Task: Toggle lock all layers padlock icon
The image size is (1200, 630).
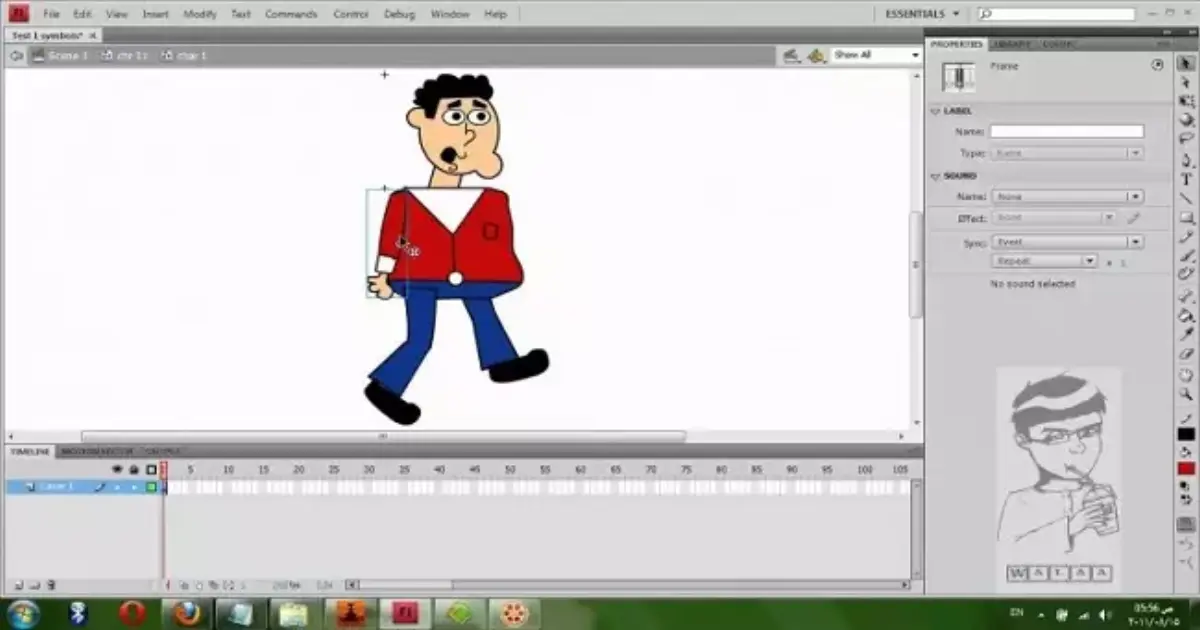Action: coord(133,469)
